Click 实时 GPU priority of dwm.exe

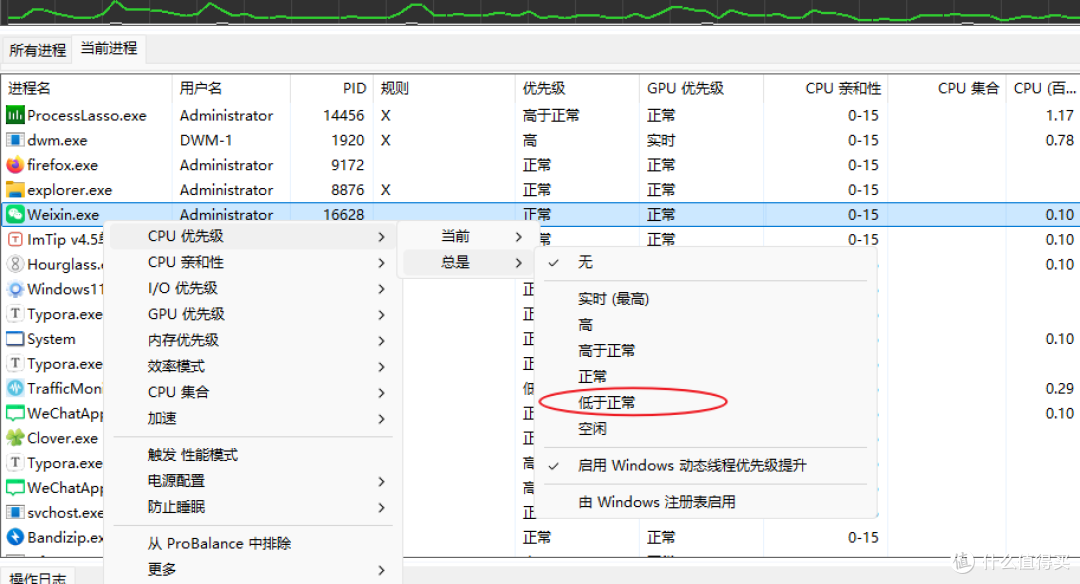click(x=661, y=140)
